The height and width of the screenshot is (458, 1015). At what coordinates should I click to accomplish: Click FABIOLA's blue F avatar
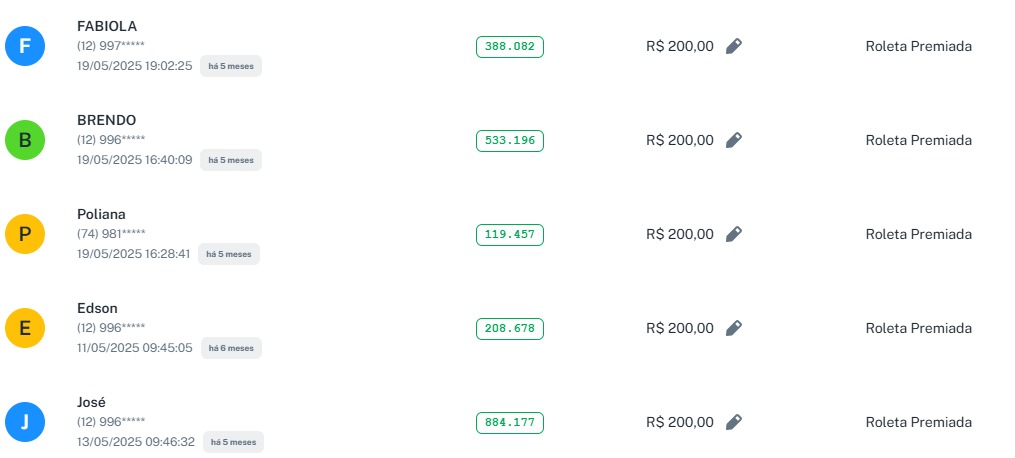[x=25, y=47]
